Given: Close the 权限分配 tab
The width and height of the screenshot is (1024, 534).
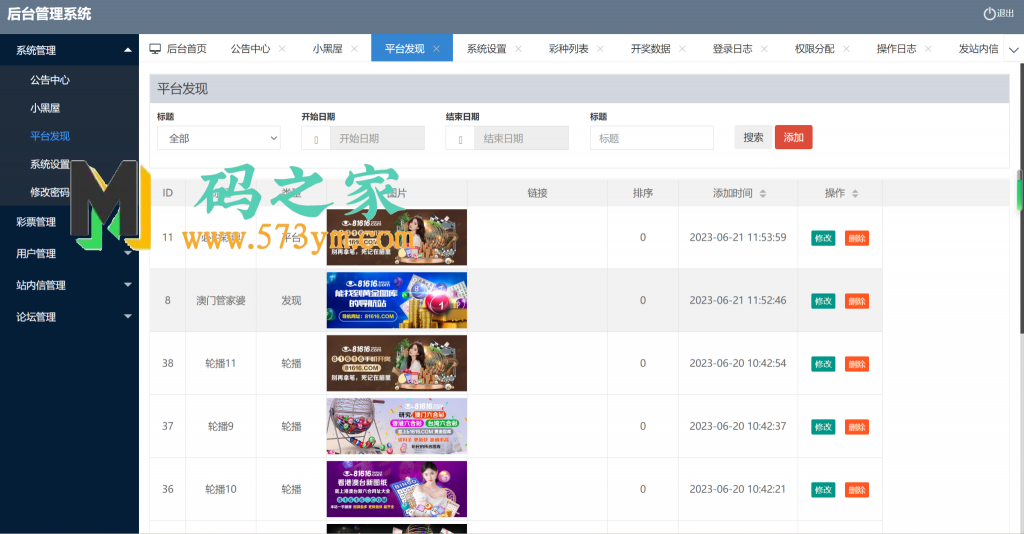Looking at the screenshot, I should 846,49.
